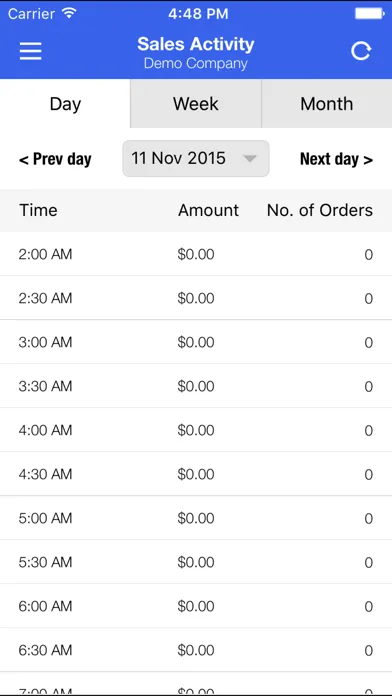
Task: Tap the refresh icon in header
Action: (360, 51)
